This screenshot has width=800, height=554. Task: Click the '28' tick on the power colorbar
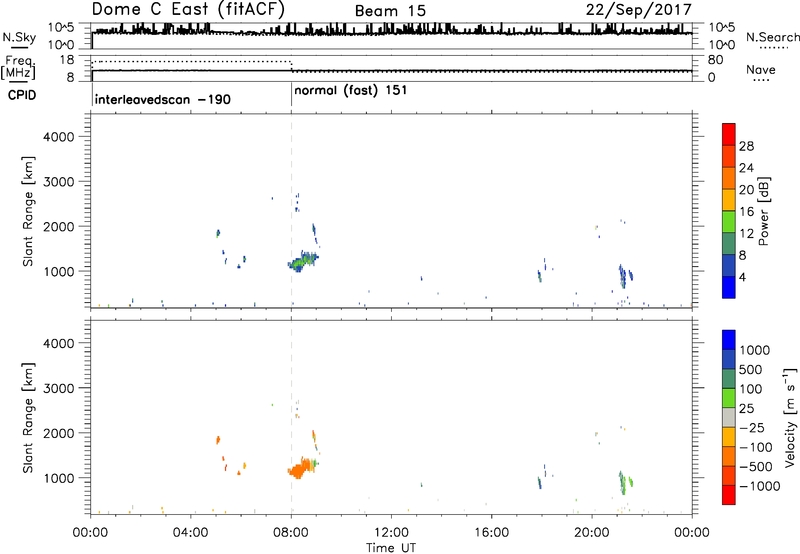coord(746,146)
